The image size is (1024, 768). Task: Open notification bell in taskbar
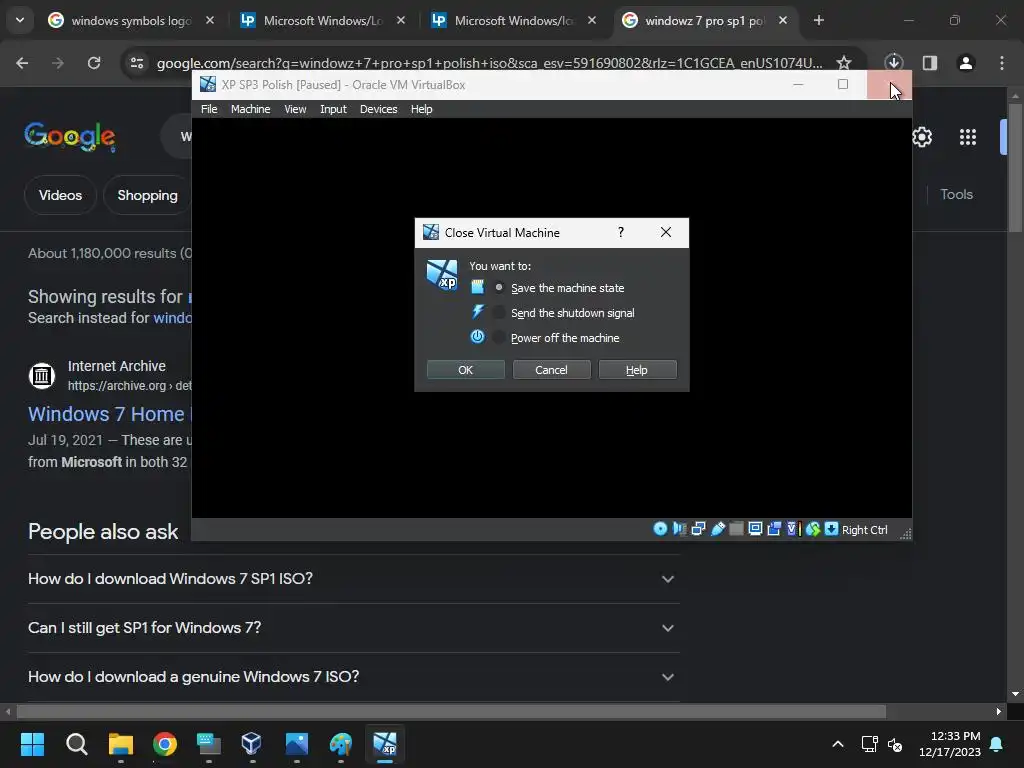point(997,744)
